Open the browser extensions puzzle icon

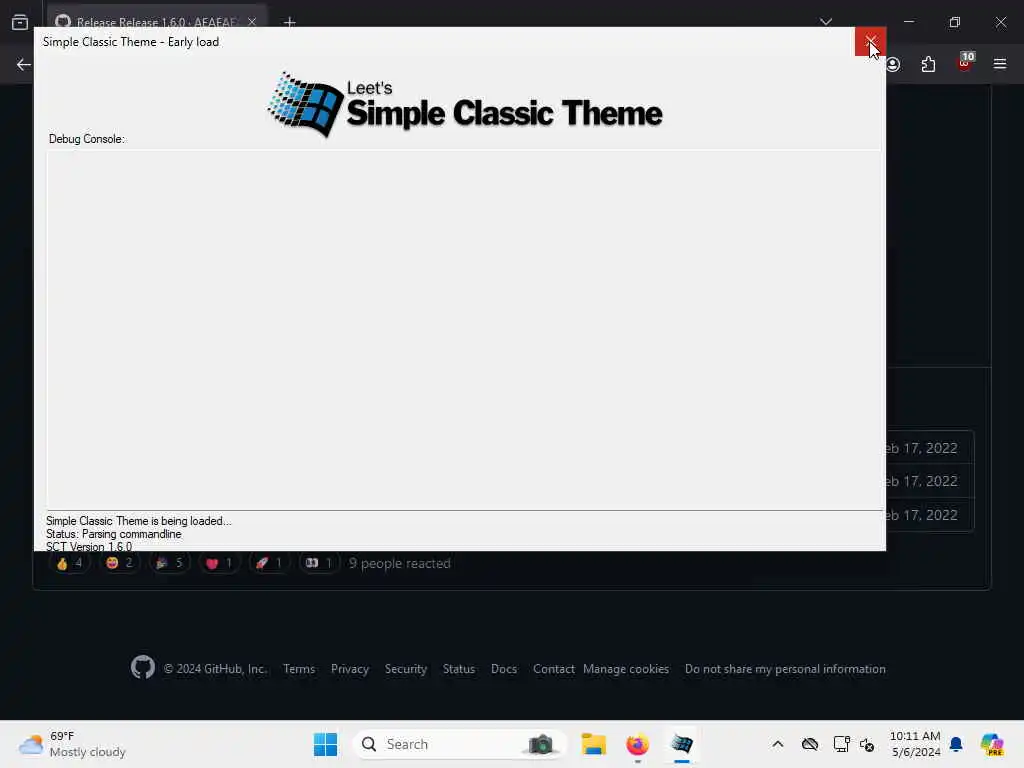tap(928, 64)
